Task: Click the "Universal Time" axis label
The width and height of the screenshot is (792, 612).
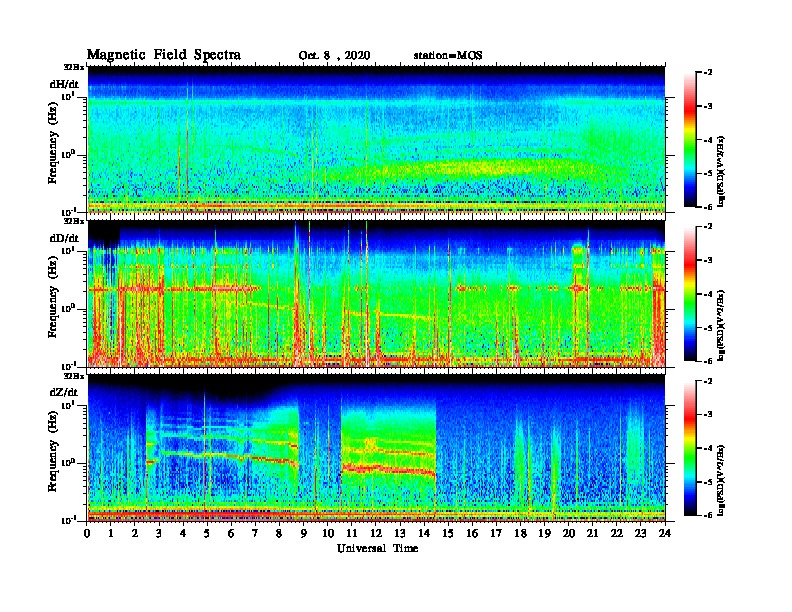Action: coord(377,548)
